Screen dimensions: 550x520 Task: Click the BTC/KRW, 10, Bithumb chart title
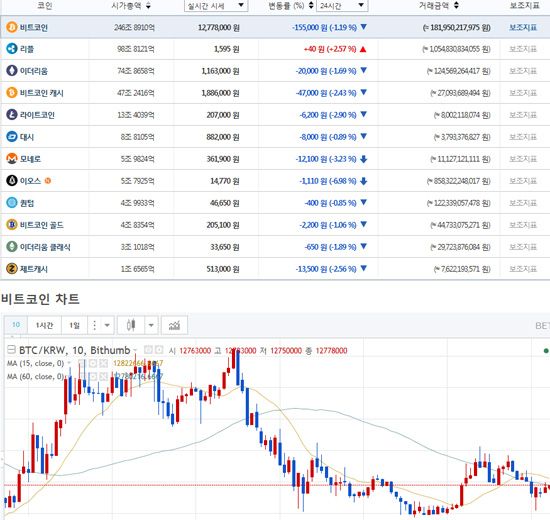pos(74,350)
